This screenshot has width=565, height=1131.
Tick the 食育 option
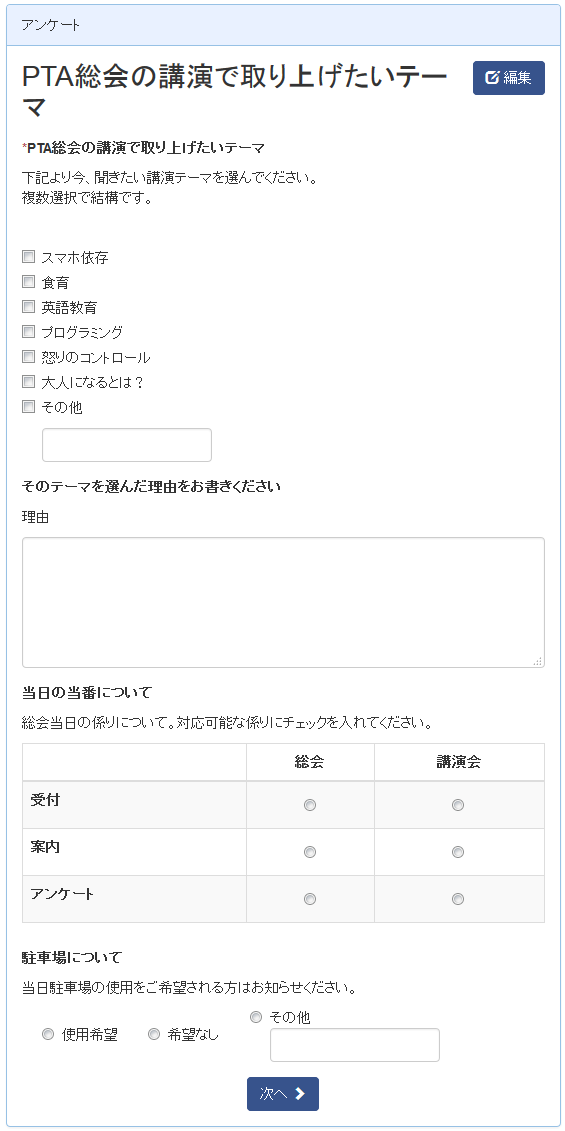coord(29,281)
